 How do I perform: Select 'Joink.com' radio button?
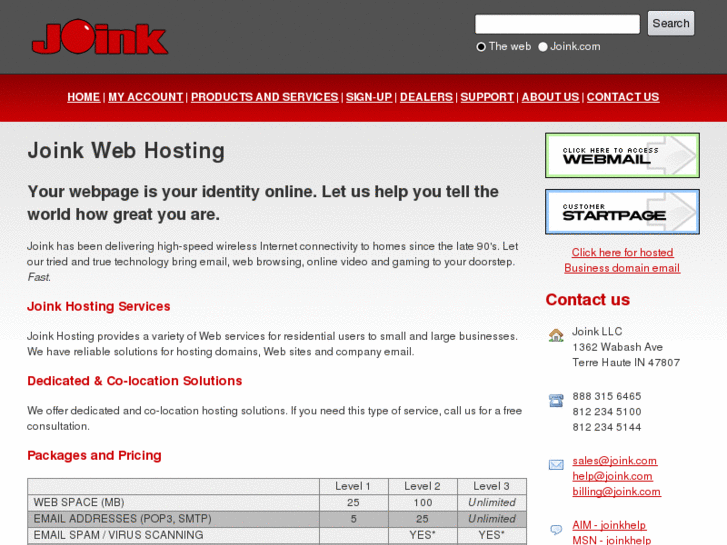pyautogui.click(x=542, y=47)
